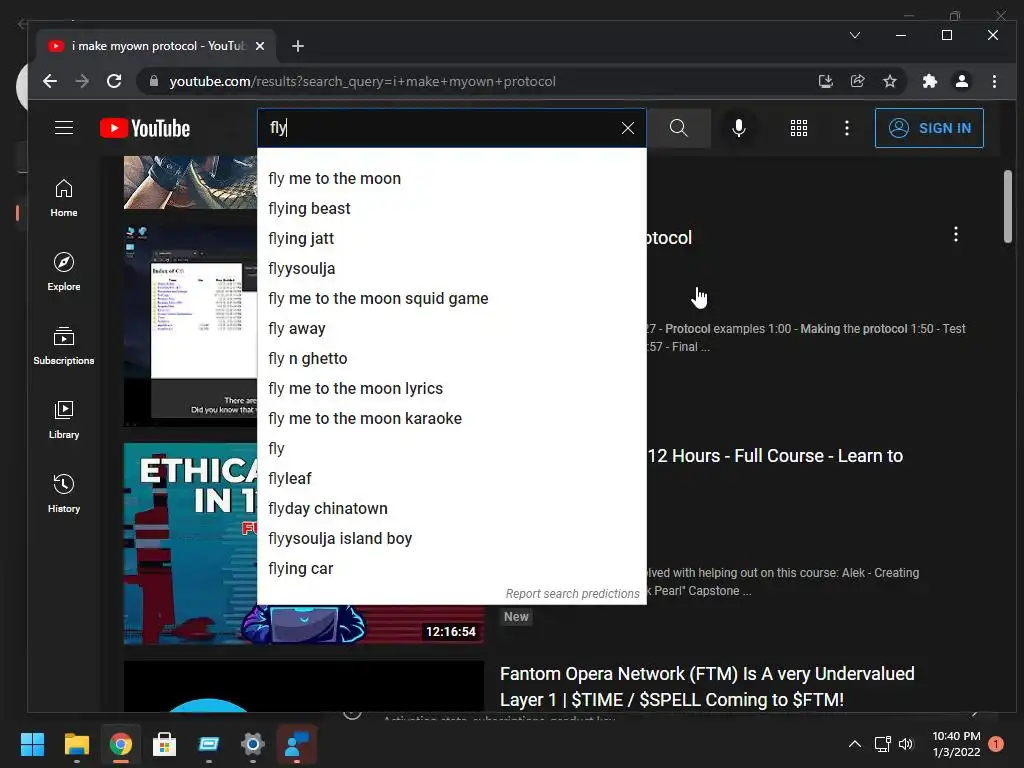Expand Chrome tab search chevron

click(x=855, y=35)
